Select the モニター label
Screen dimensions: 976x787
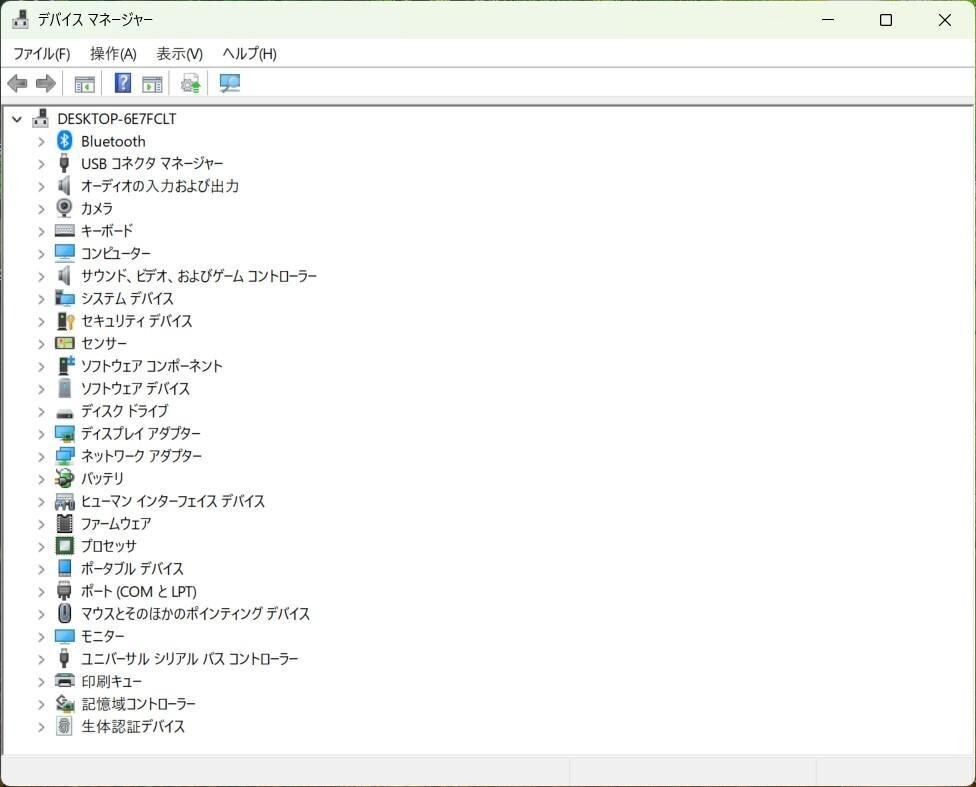(103, 636)
